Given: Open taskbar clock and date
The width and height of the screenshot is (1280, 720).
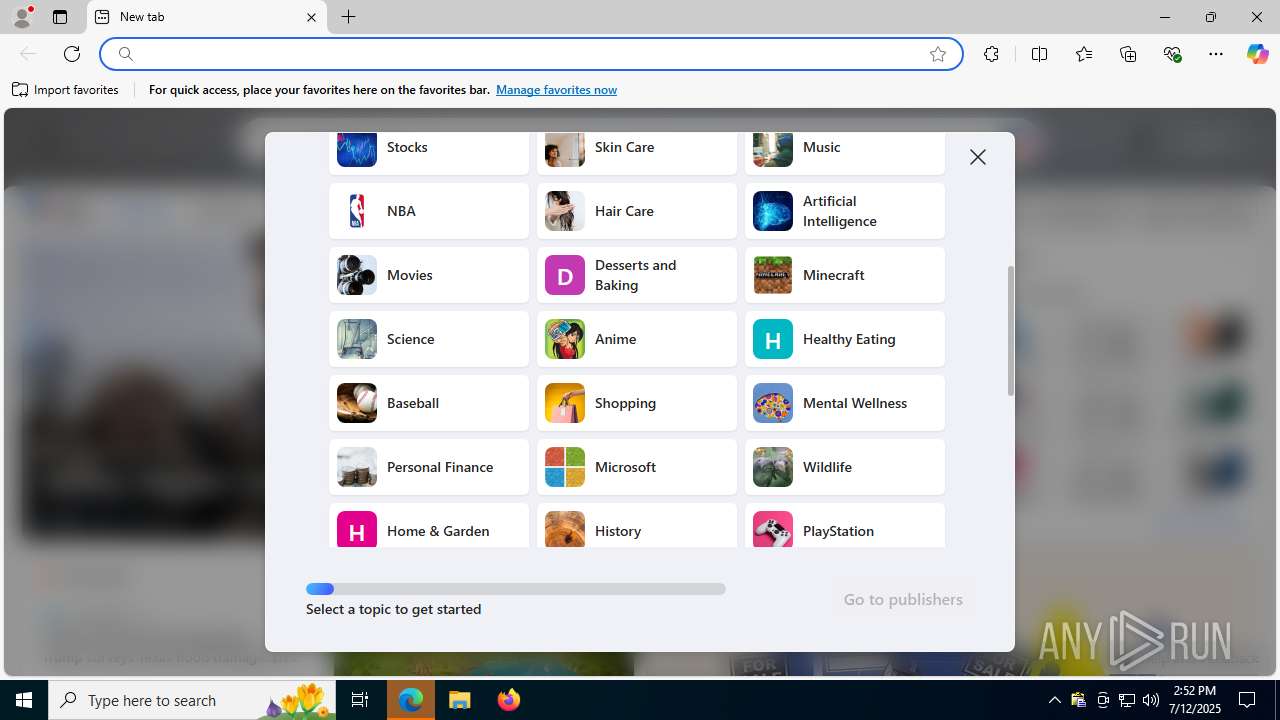Looking at the screenshot, I should tap(1195, 700).
